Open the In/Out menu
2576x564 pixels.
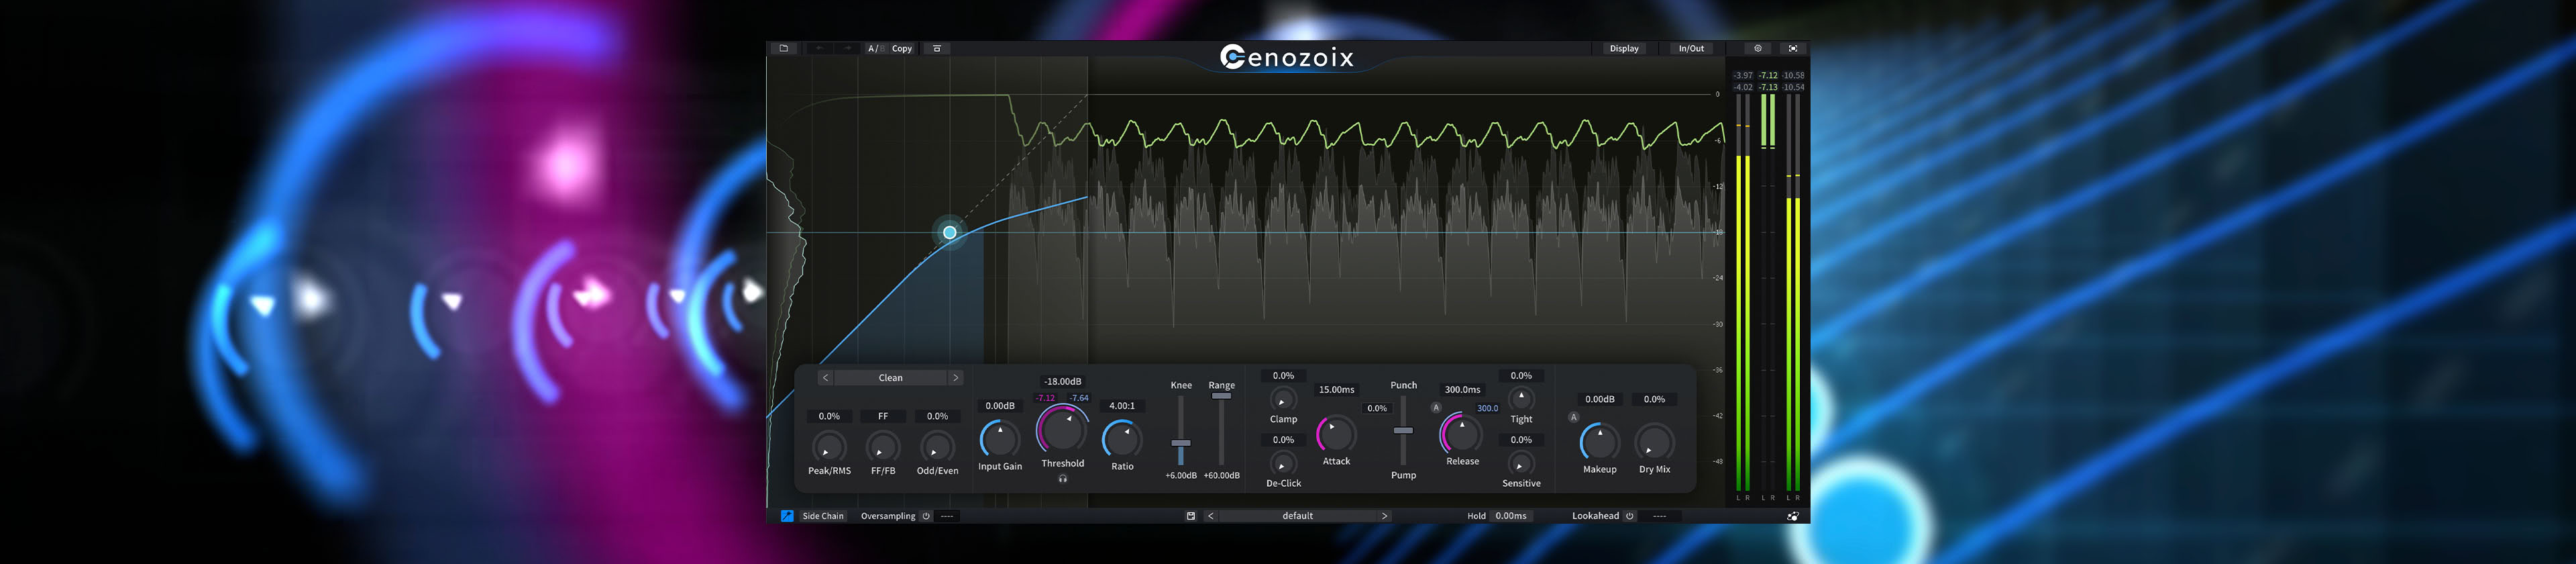click(x=1691, y=48)
